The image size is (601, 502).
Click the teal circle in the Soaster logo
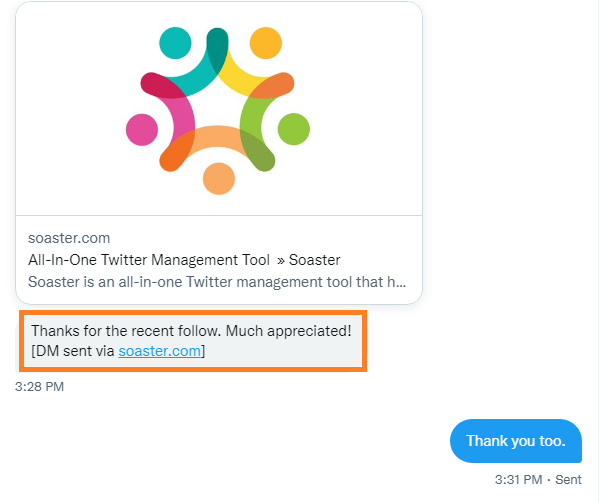click(175, 43)
